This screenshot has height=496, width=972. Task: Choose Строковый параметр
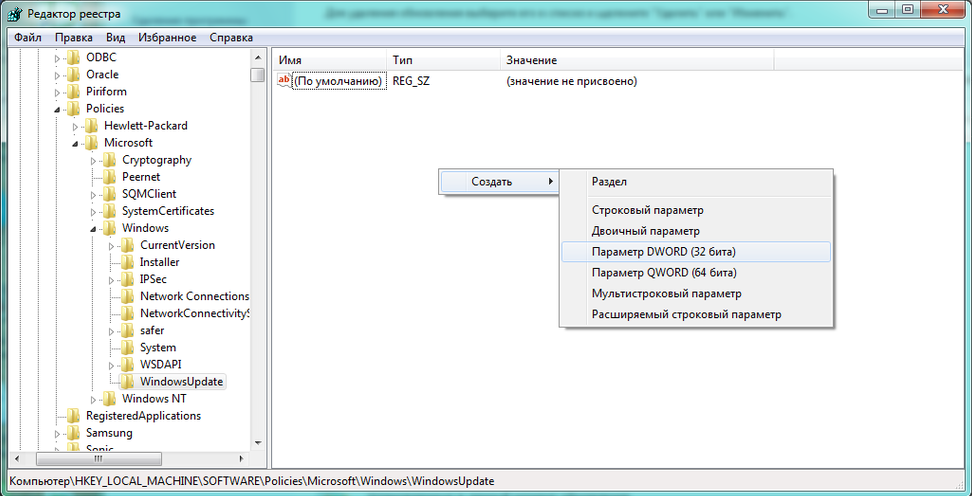[x=695, y=210]
